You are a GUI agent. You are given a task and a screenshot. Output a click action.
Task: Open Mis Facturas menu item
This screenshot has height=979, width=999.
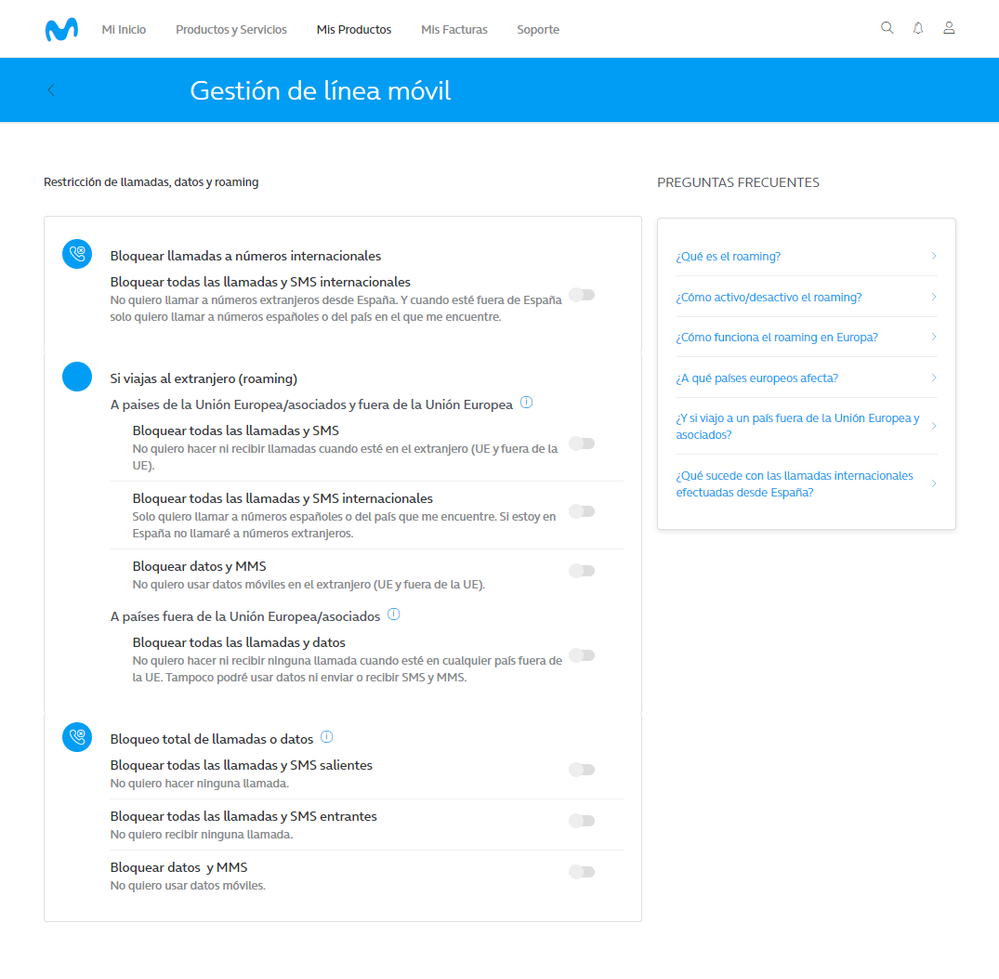coord(454,30)
